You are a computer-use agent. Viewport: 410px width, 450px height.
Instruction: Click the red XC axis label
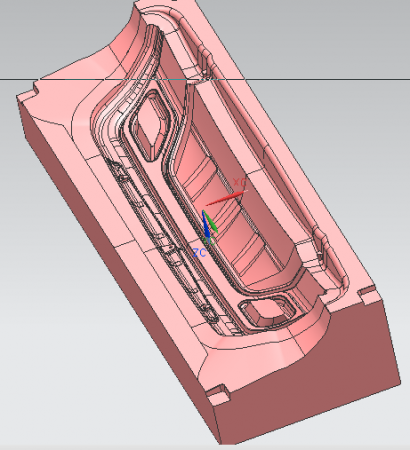pyautogui.click(x=240, y=182)
